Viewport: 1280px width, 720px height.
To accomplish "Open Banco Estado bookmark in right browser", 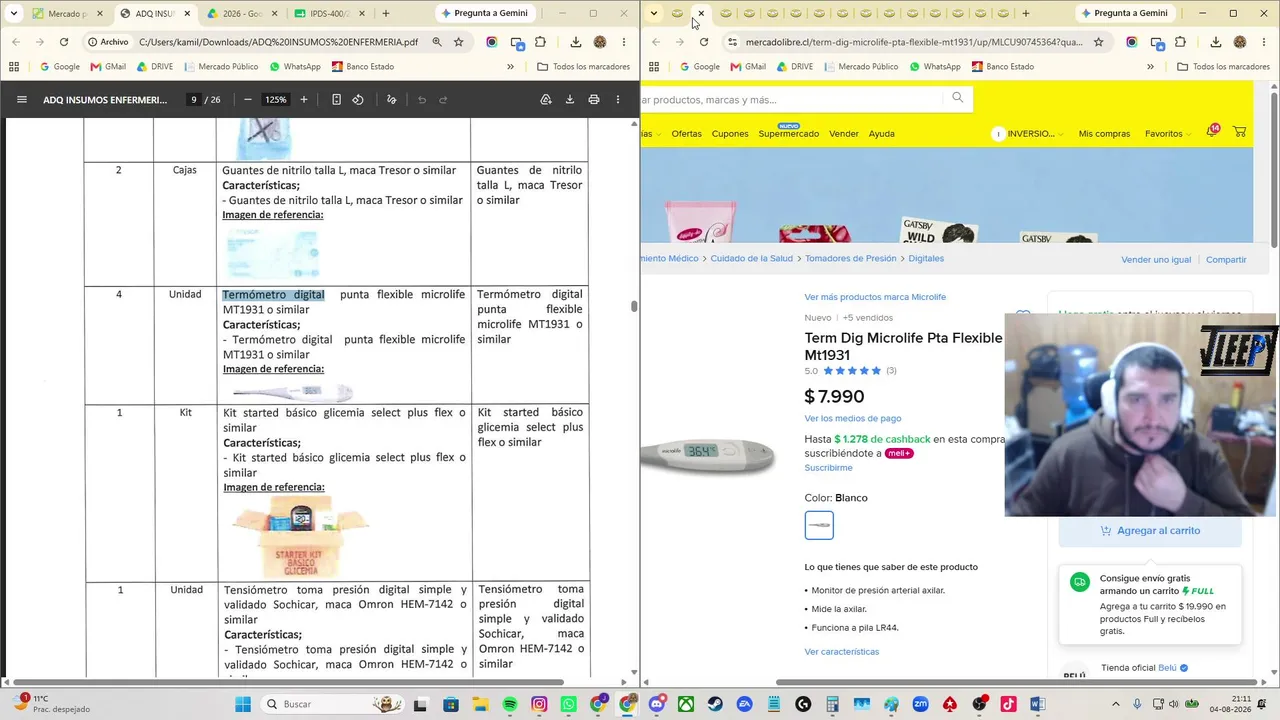I will pyautogui.click(x=1003, y=67).
